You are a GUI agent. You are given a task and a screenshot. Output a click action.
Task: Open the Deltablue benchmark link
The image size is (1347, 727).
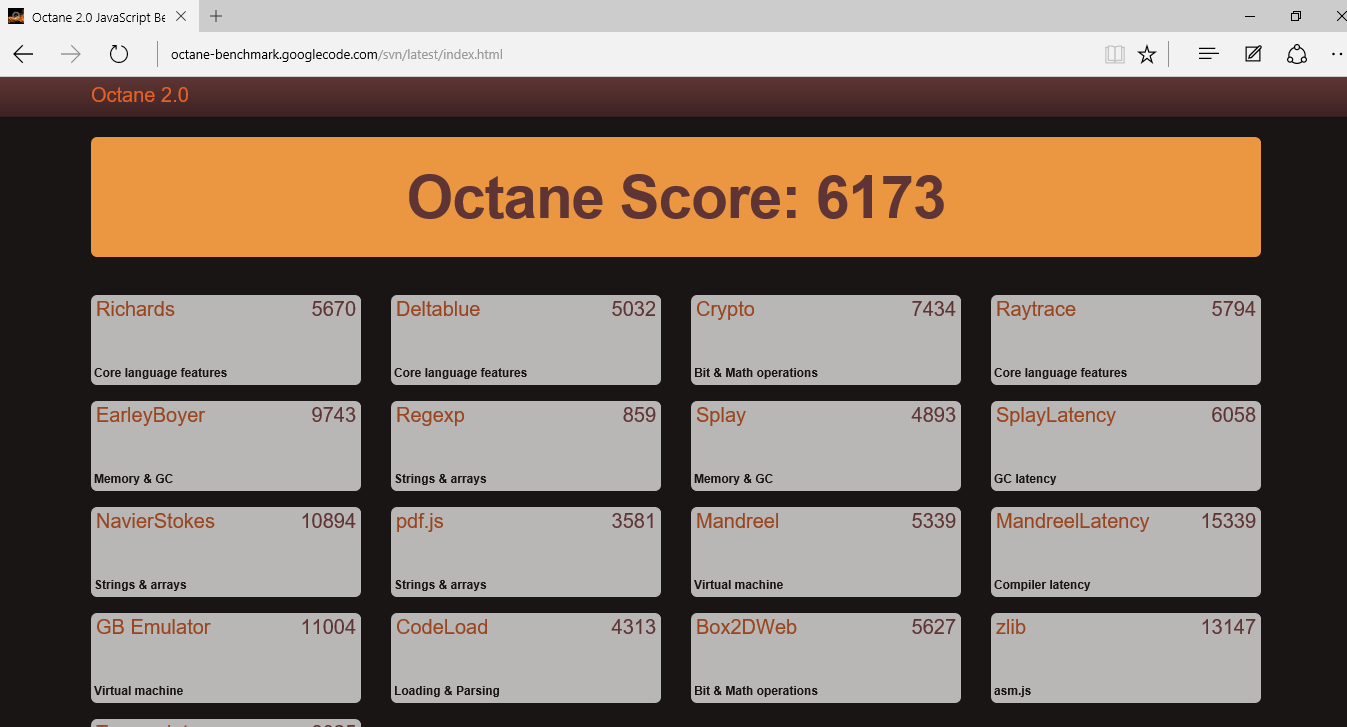tap(438, 309)
